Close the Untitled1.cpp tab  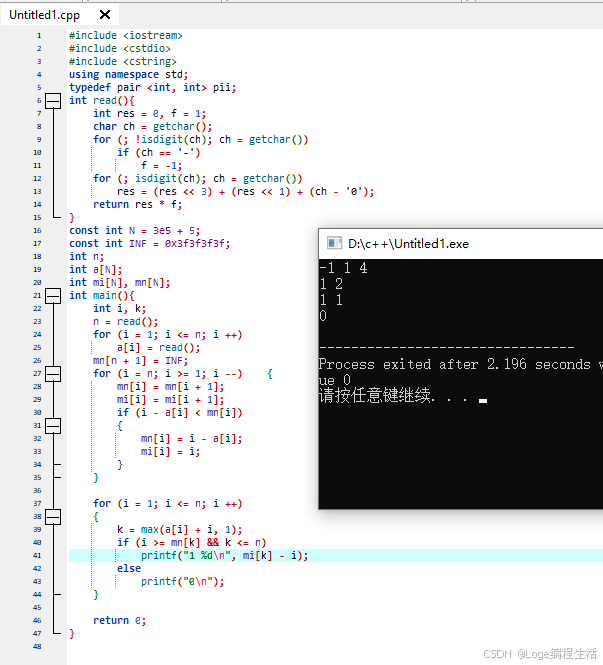click(105, 15)
